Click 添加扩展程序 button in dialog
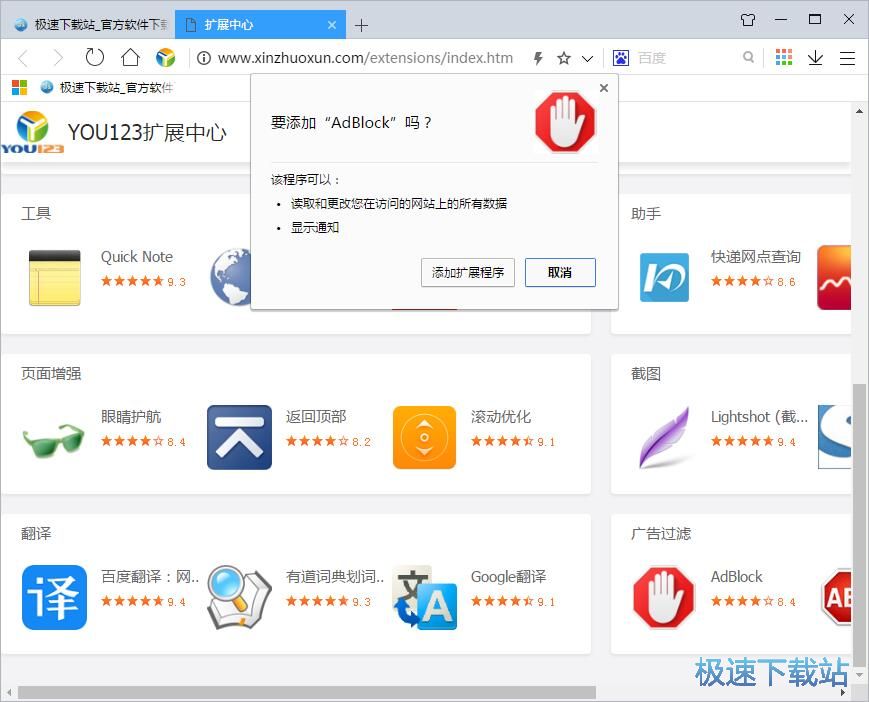This screenshot has width=869, height=702. pos(468,272)
